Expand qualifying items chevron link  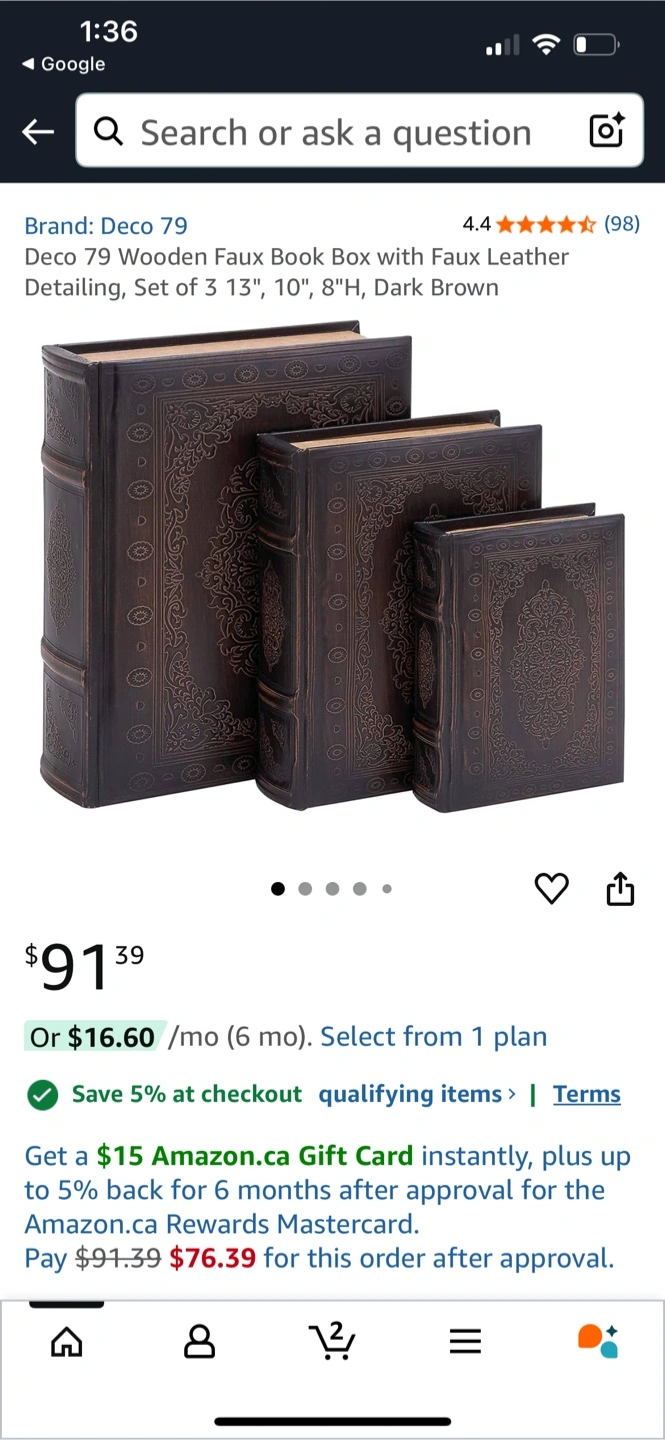(x=417, y=1094)
